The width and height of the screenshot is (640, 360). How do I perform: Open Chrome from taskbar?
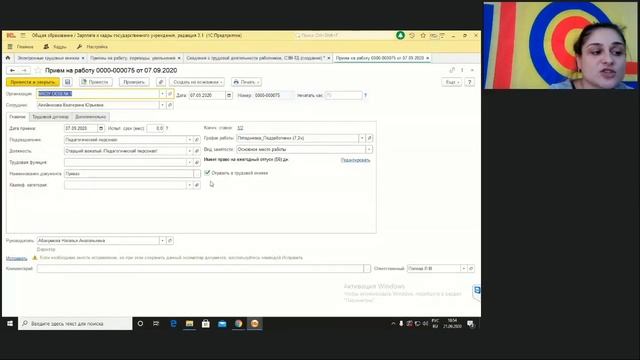[238, 324]
